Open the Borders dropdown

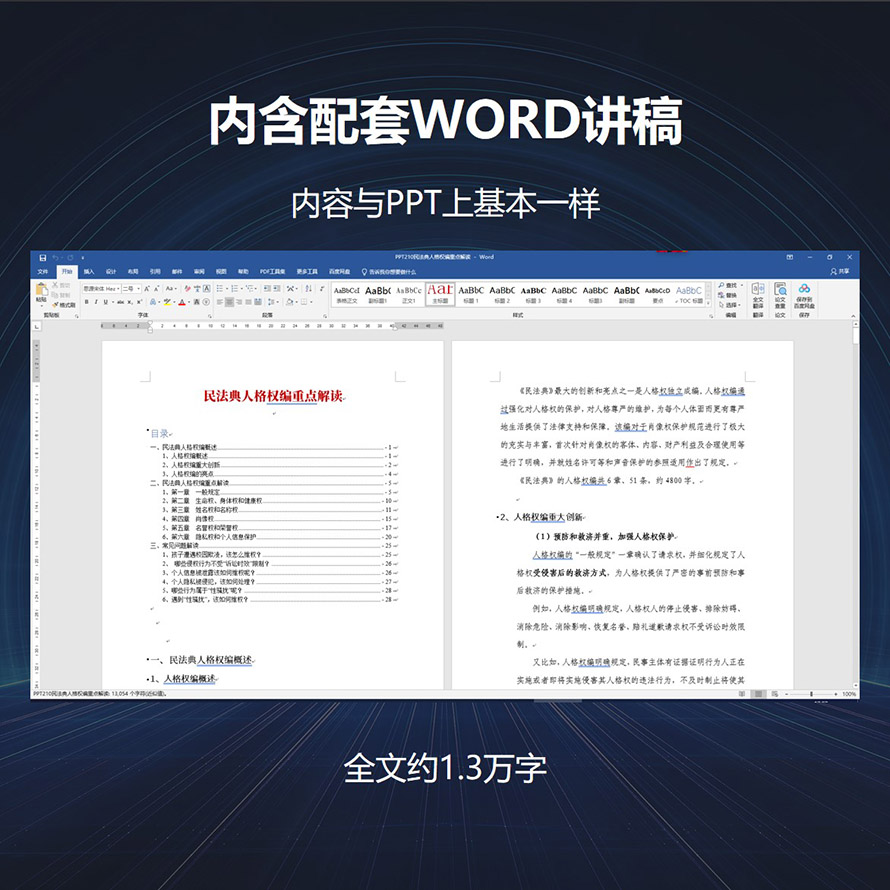305,302
